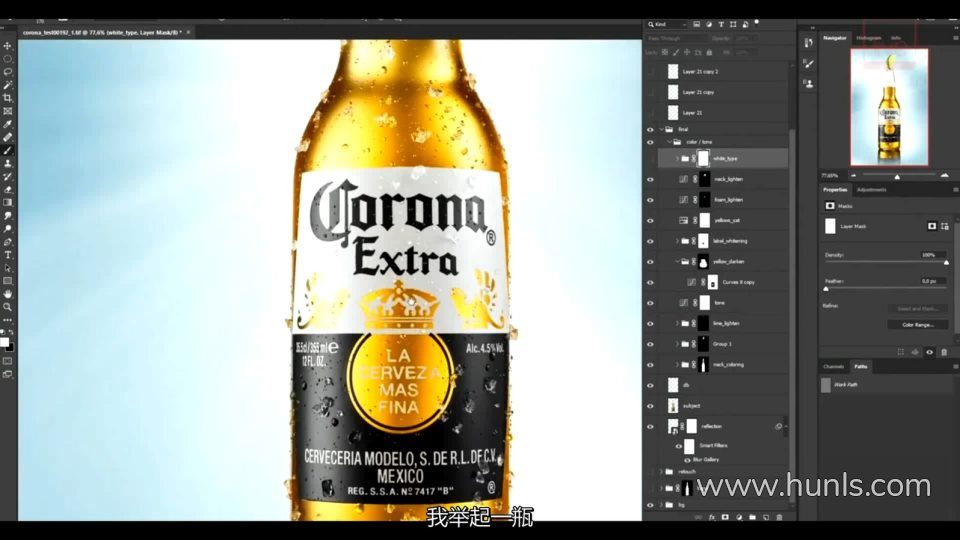Image resolution: width=960 pixels, height=540 pixels.
Task: Expand the white_type group
Action: click(677, 159)
